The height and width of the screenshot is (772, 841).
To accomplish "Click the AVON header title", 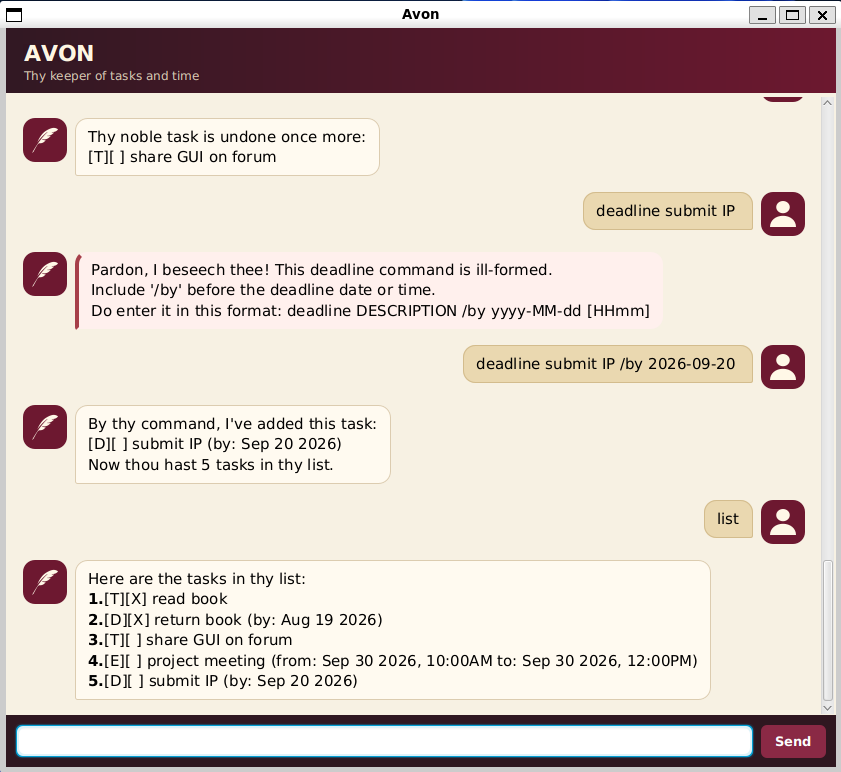I will (x=59, y=54).
